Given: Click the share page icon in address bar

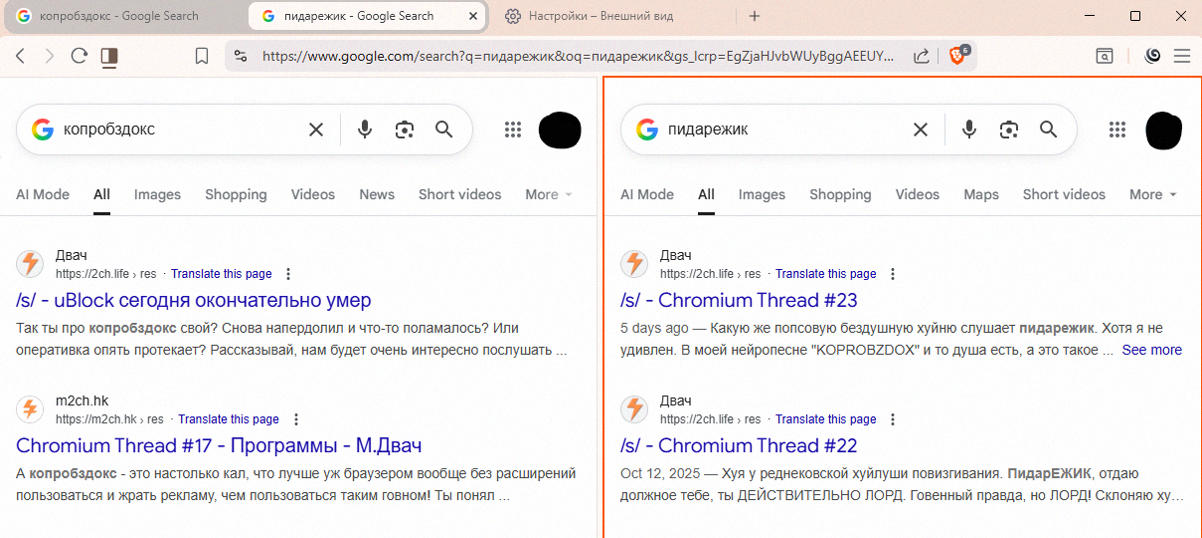Looking at the screenshot, I should (x=922, y=57).
